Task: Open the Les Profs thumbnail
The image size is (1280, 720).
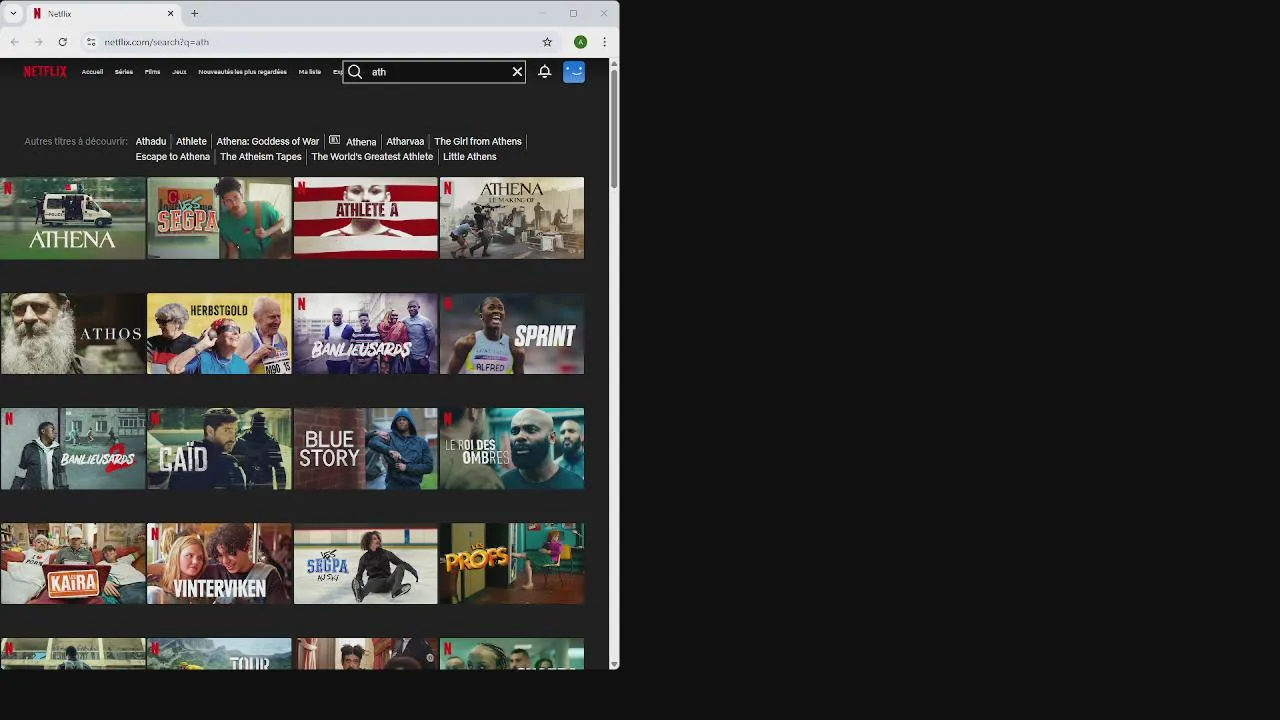Action: [512, 563]
